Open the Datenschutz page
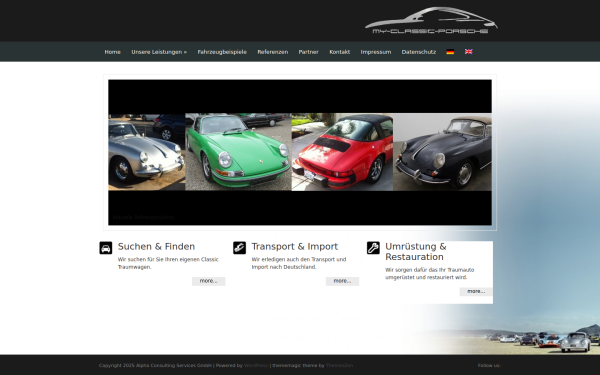 (419, 52)
